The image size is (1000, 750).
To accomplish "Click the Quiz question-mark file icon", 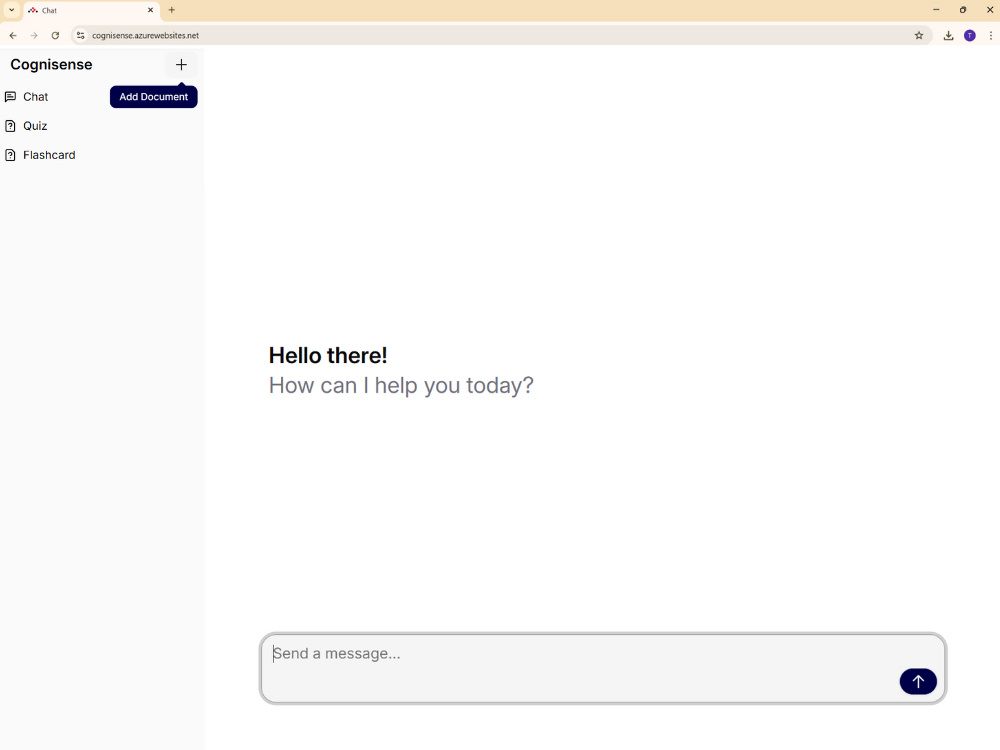I will 10,126.
